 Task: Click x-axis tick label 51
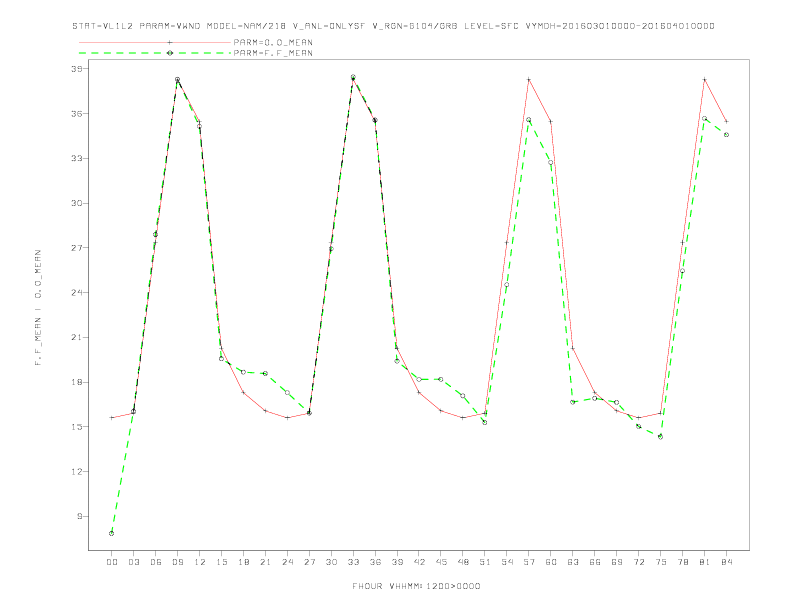[x=485, y=562]
